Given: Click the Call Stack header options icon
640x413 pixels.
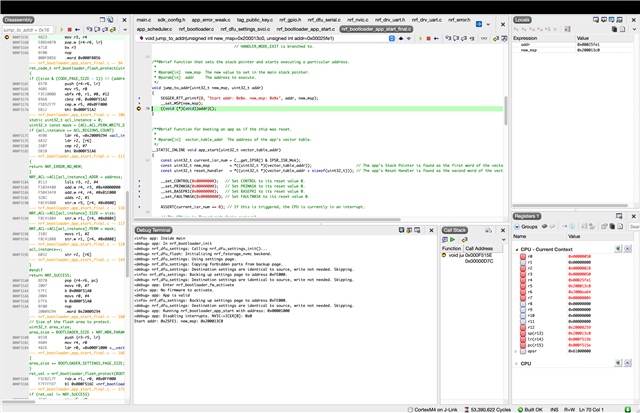Looking at the screenshot, I should click(488, 230).
